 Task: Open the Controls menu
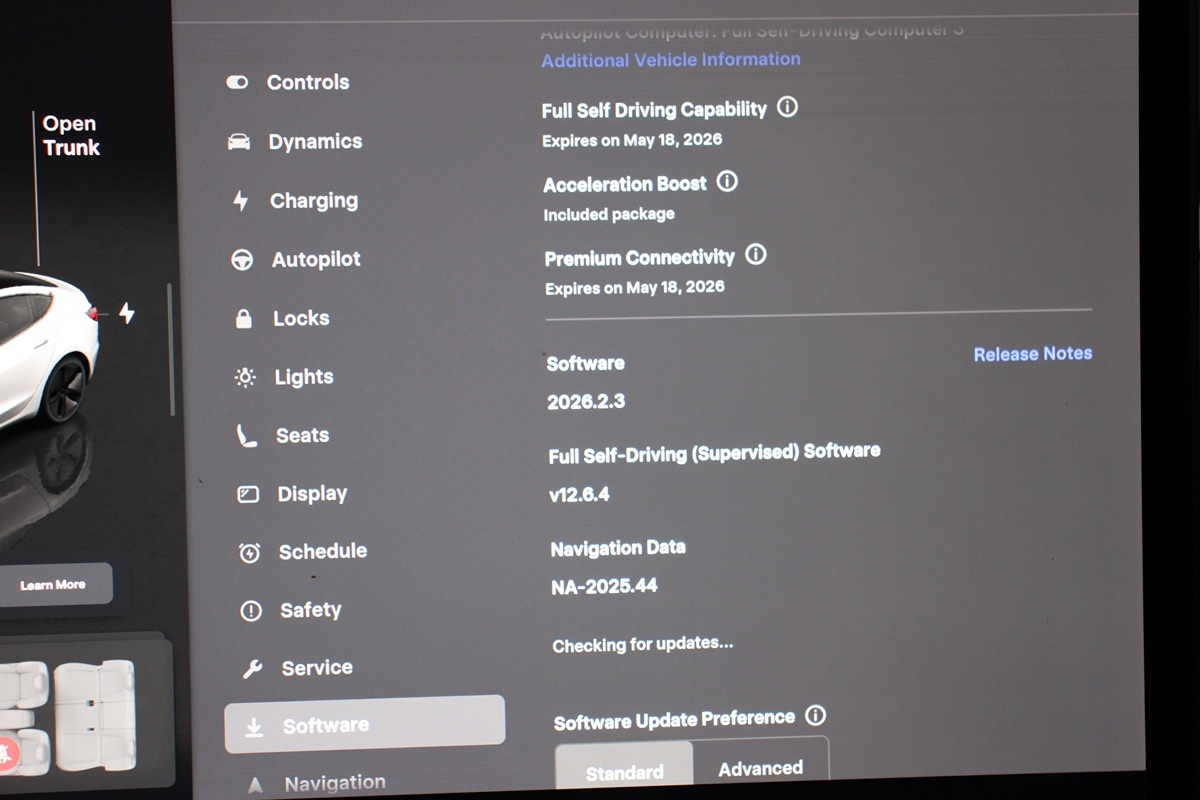pyautogui.click(x=307, y=83)
